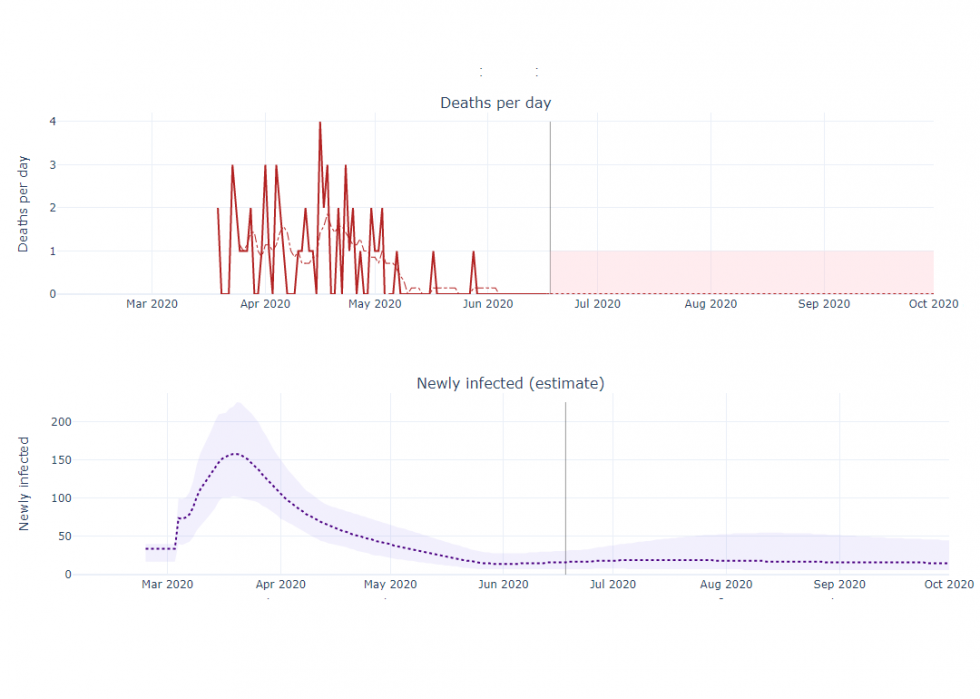
Task: Click "Aug 2020" on the infections chart axis
Action: [x=726, y=584]
